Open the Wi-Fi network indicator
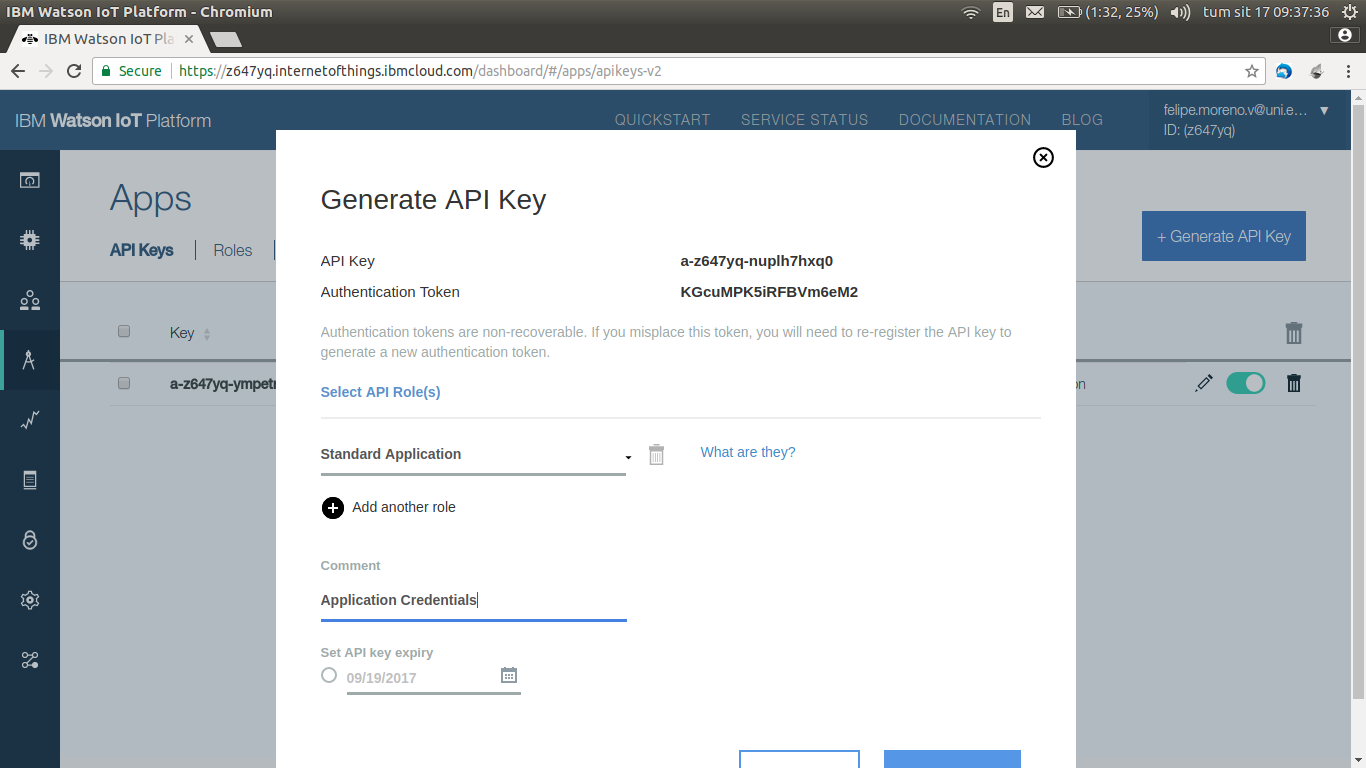The image size is (1366, 768). [x=970, y=12]
